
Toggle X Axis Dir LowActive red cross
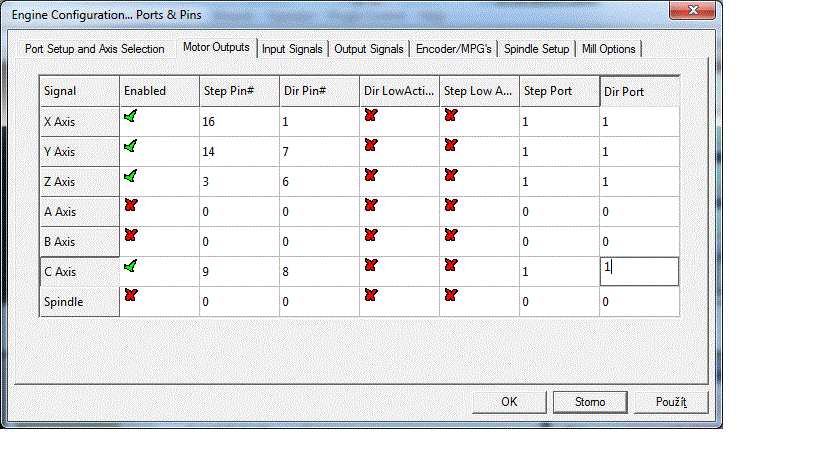tap(371, 117)
